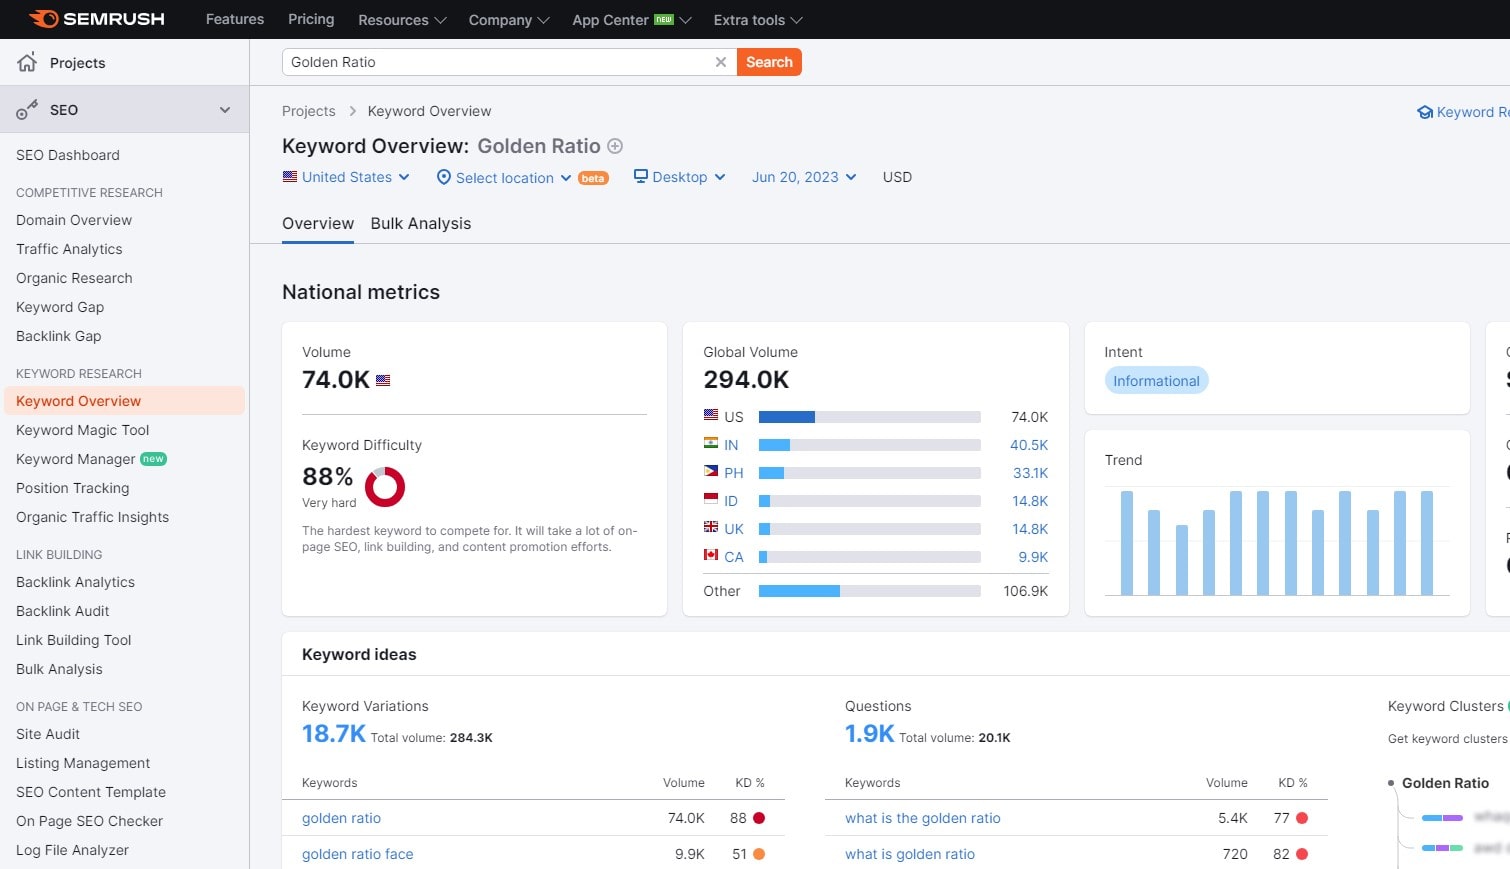Click the ID flag in Global Volume
The height and width of the screenshot is (869, 1510).
711,499
